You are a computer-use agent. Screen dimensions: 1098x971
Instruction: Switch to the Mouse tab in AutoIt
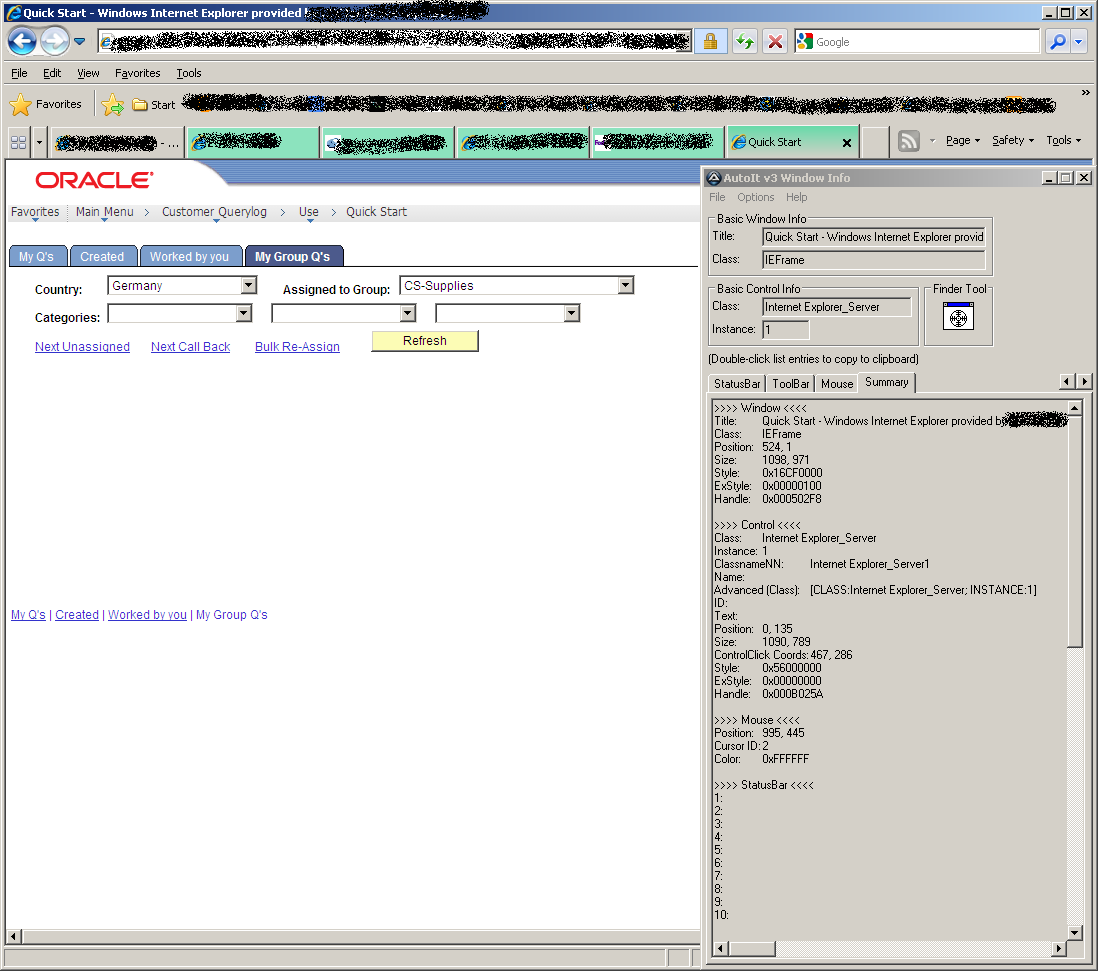pyautogui.click(x=837, y=384)
